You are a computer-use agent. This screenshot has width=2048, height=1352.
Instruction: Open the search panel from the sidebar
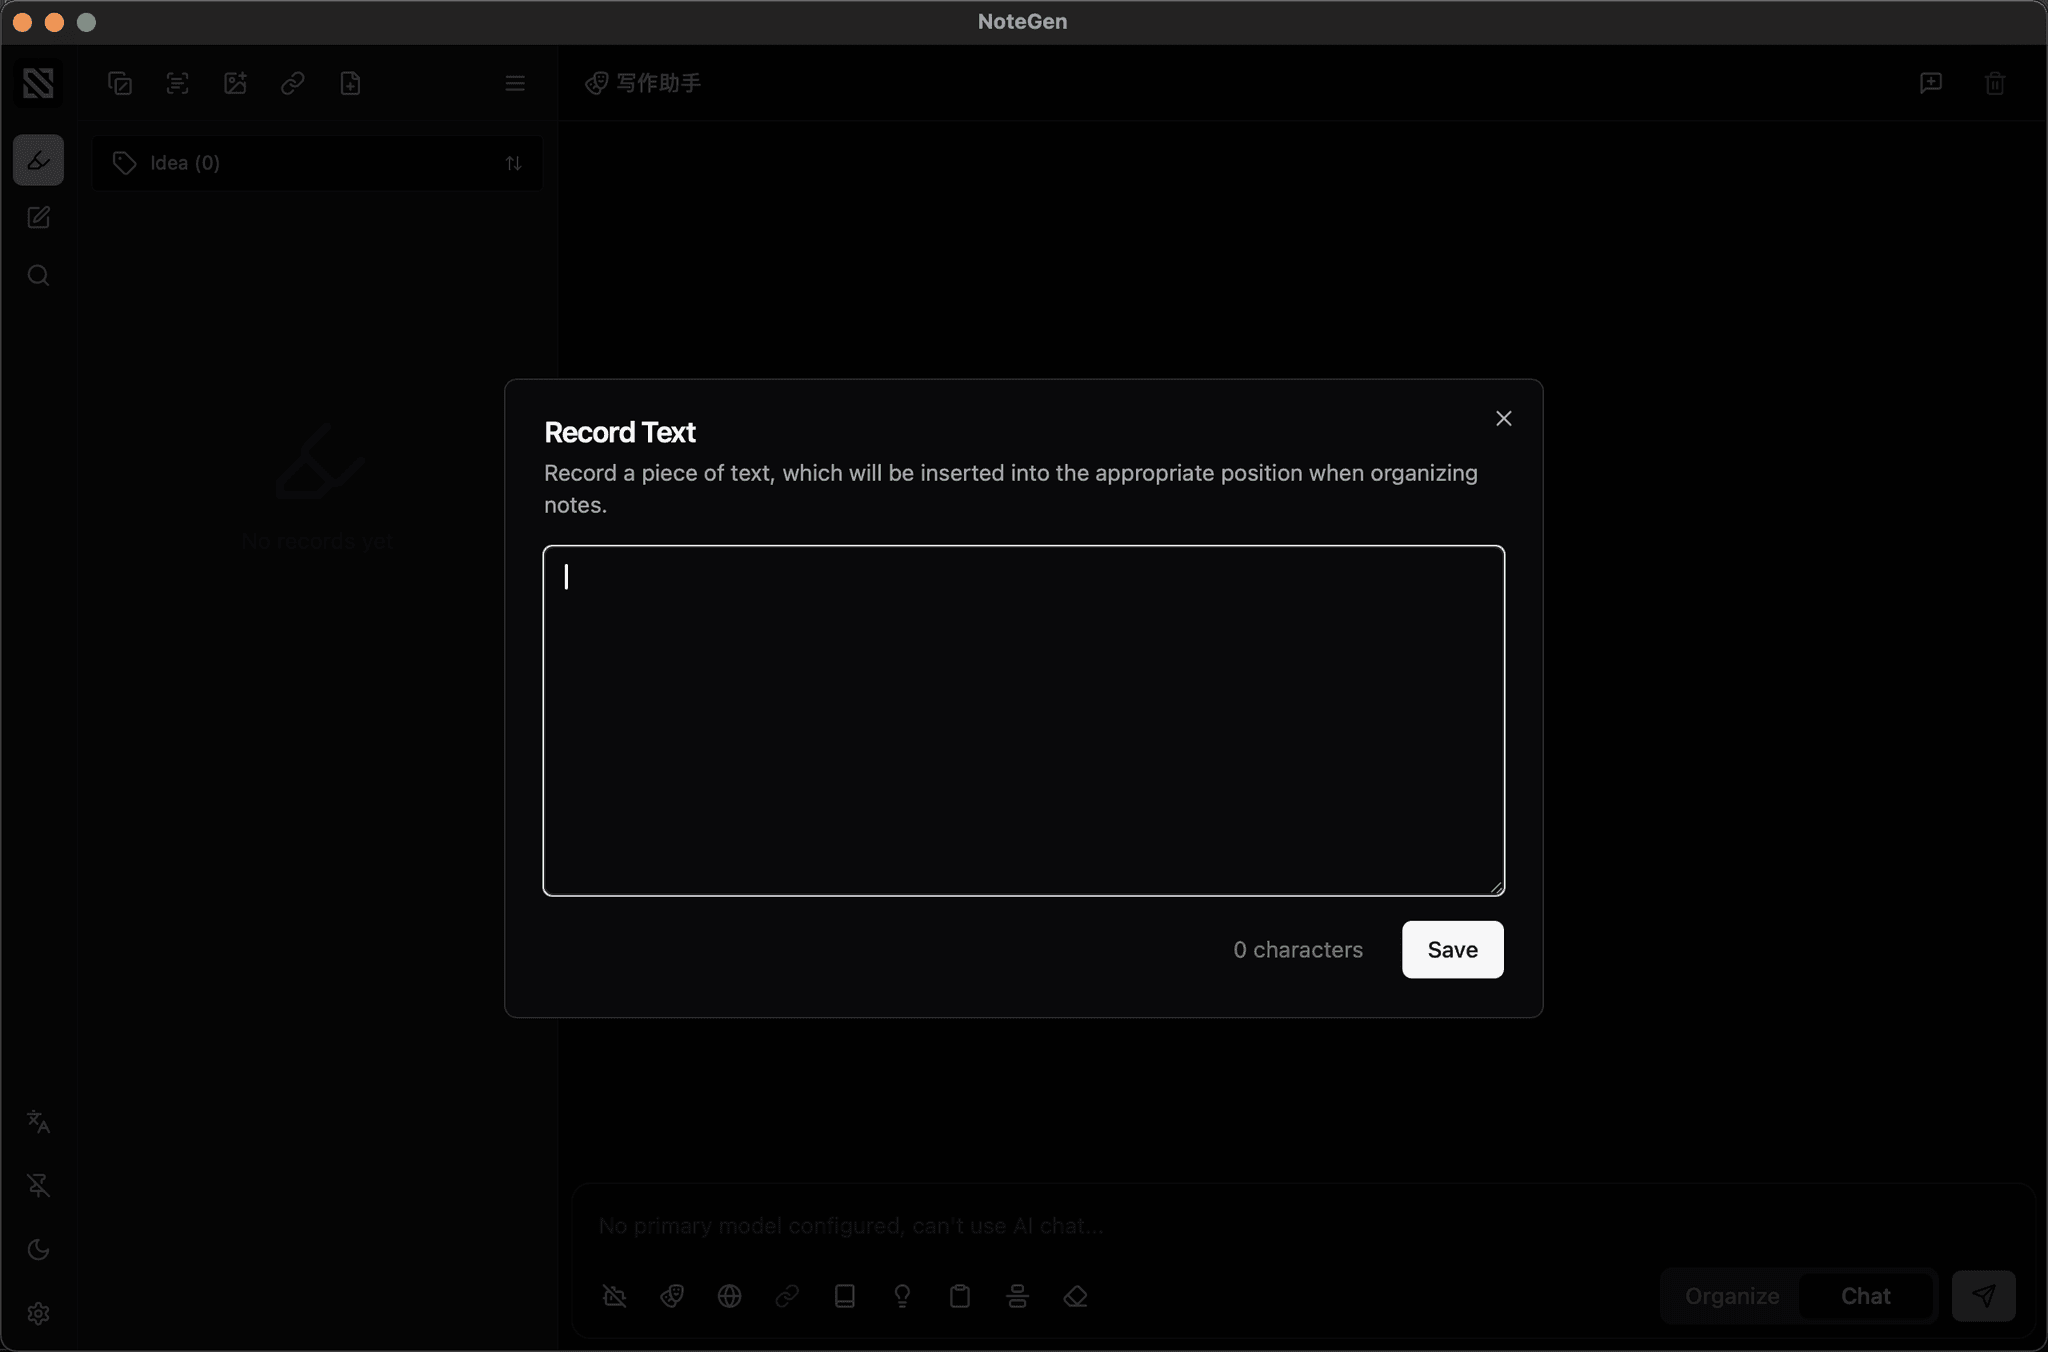(38, 275)
